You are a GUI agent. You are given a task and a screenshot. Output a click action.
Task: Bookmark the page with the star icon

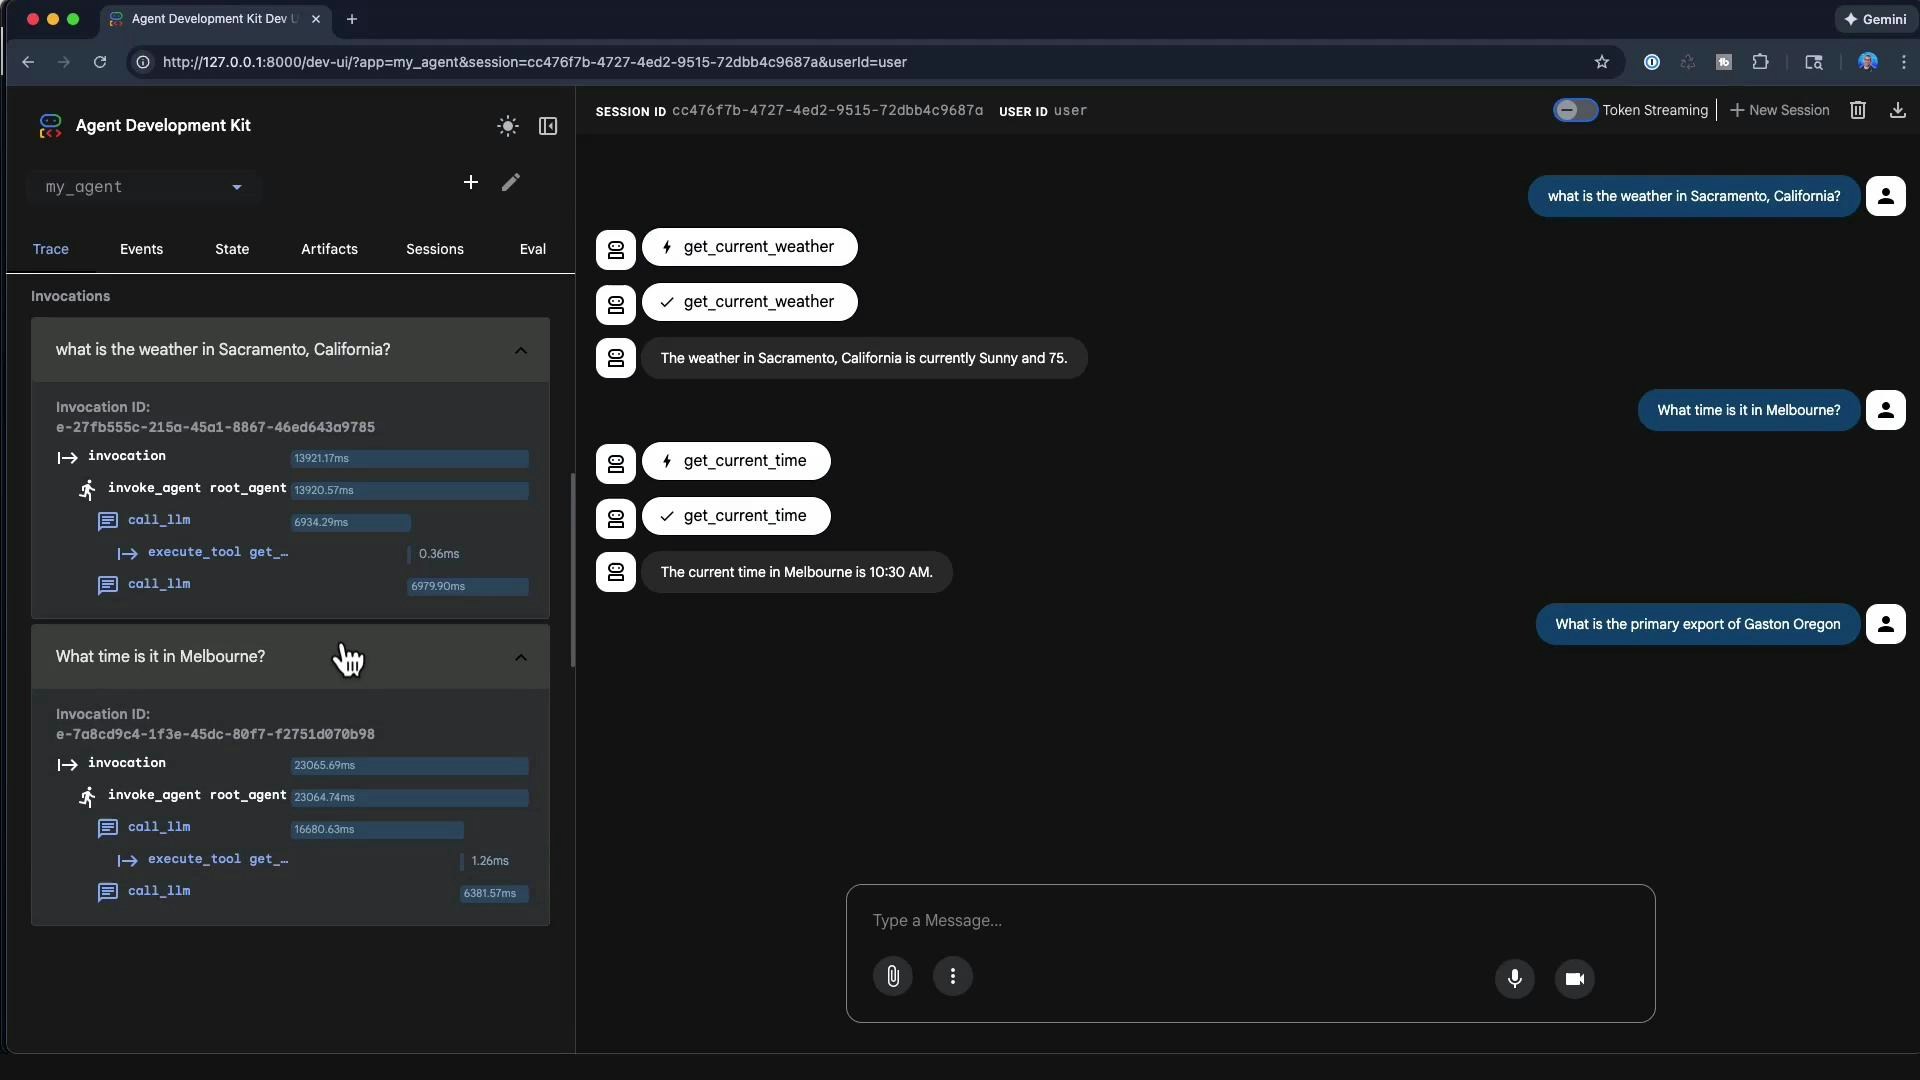click(1602, 62)
